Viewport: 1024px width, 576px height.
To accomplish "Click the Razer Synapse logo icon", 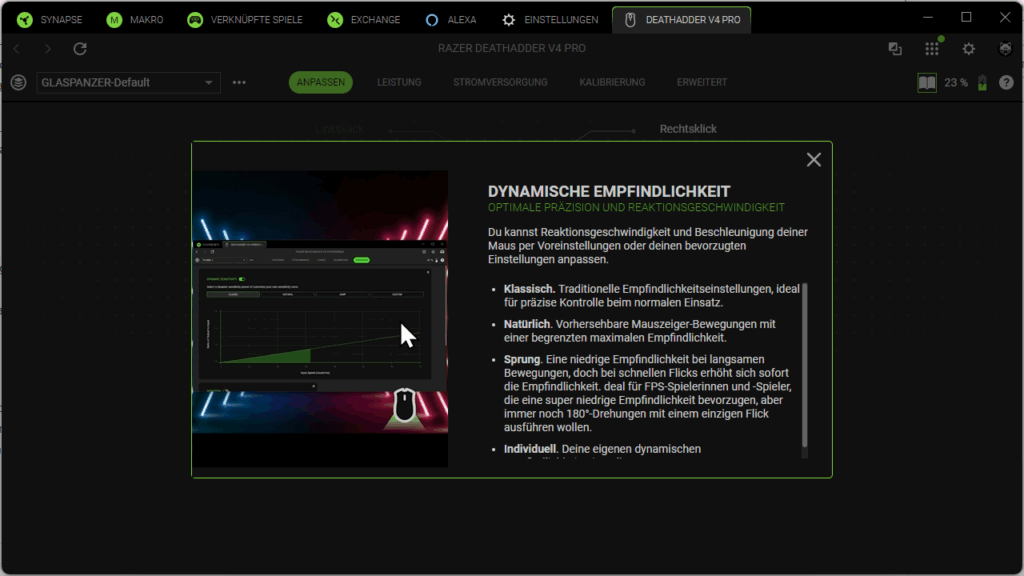I will click(25, 20).
